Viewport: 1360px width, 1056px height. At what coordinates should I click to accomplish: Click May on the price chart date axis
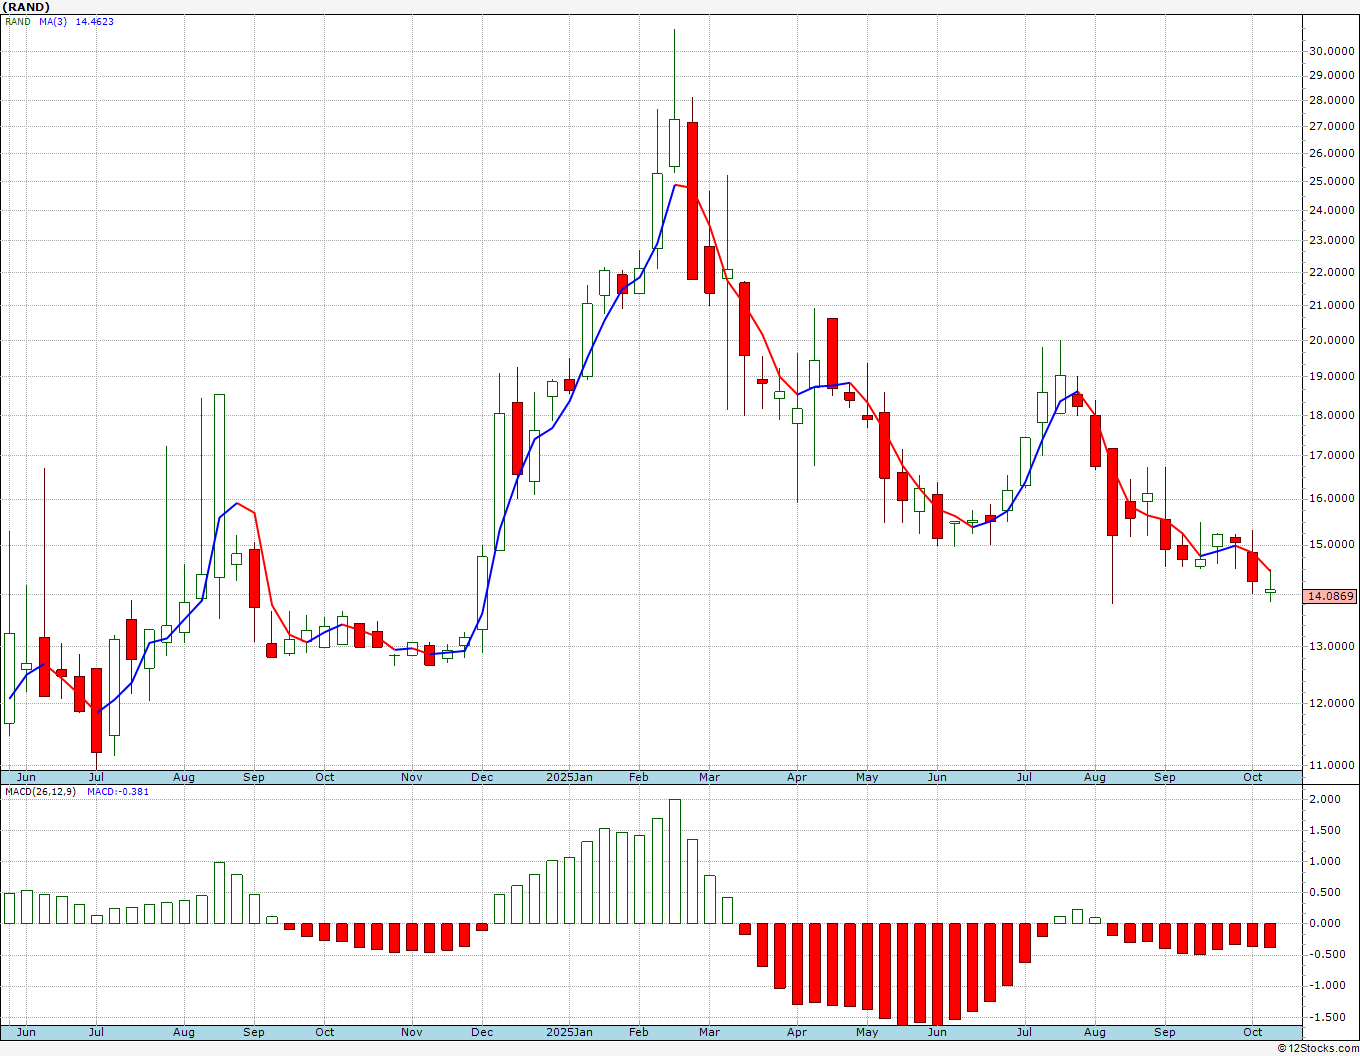867,777
